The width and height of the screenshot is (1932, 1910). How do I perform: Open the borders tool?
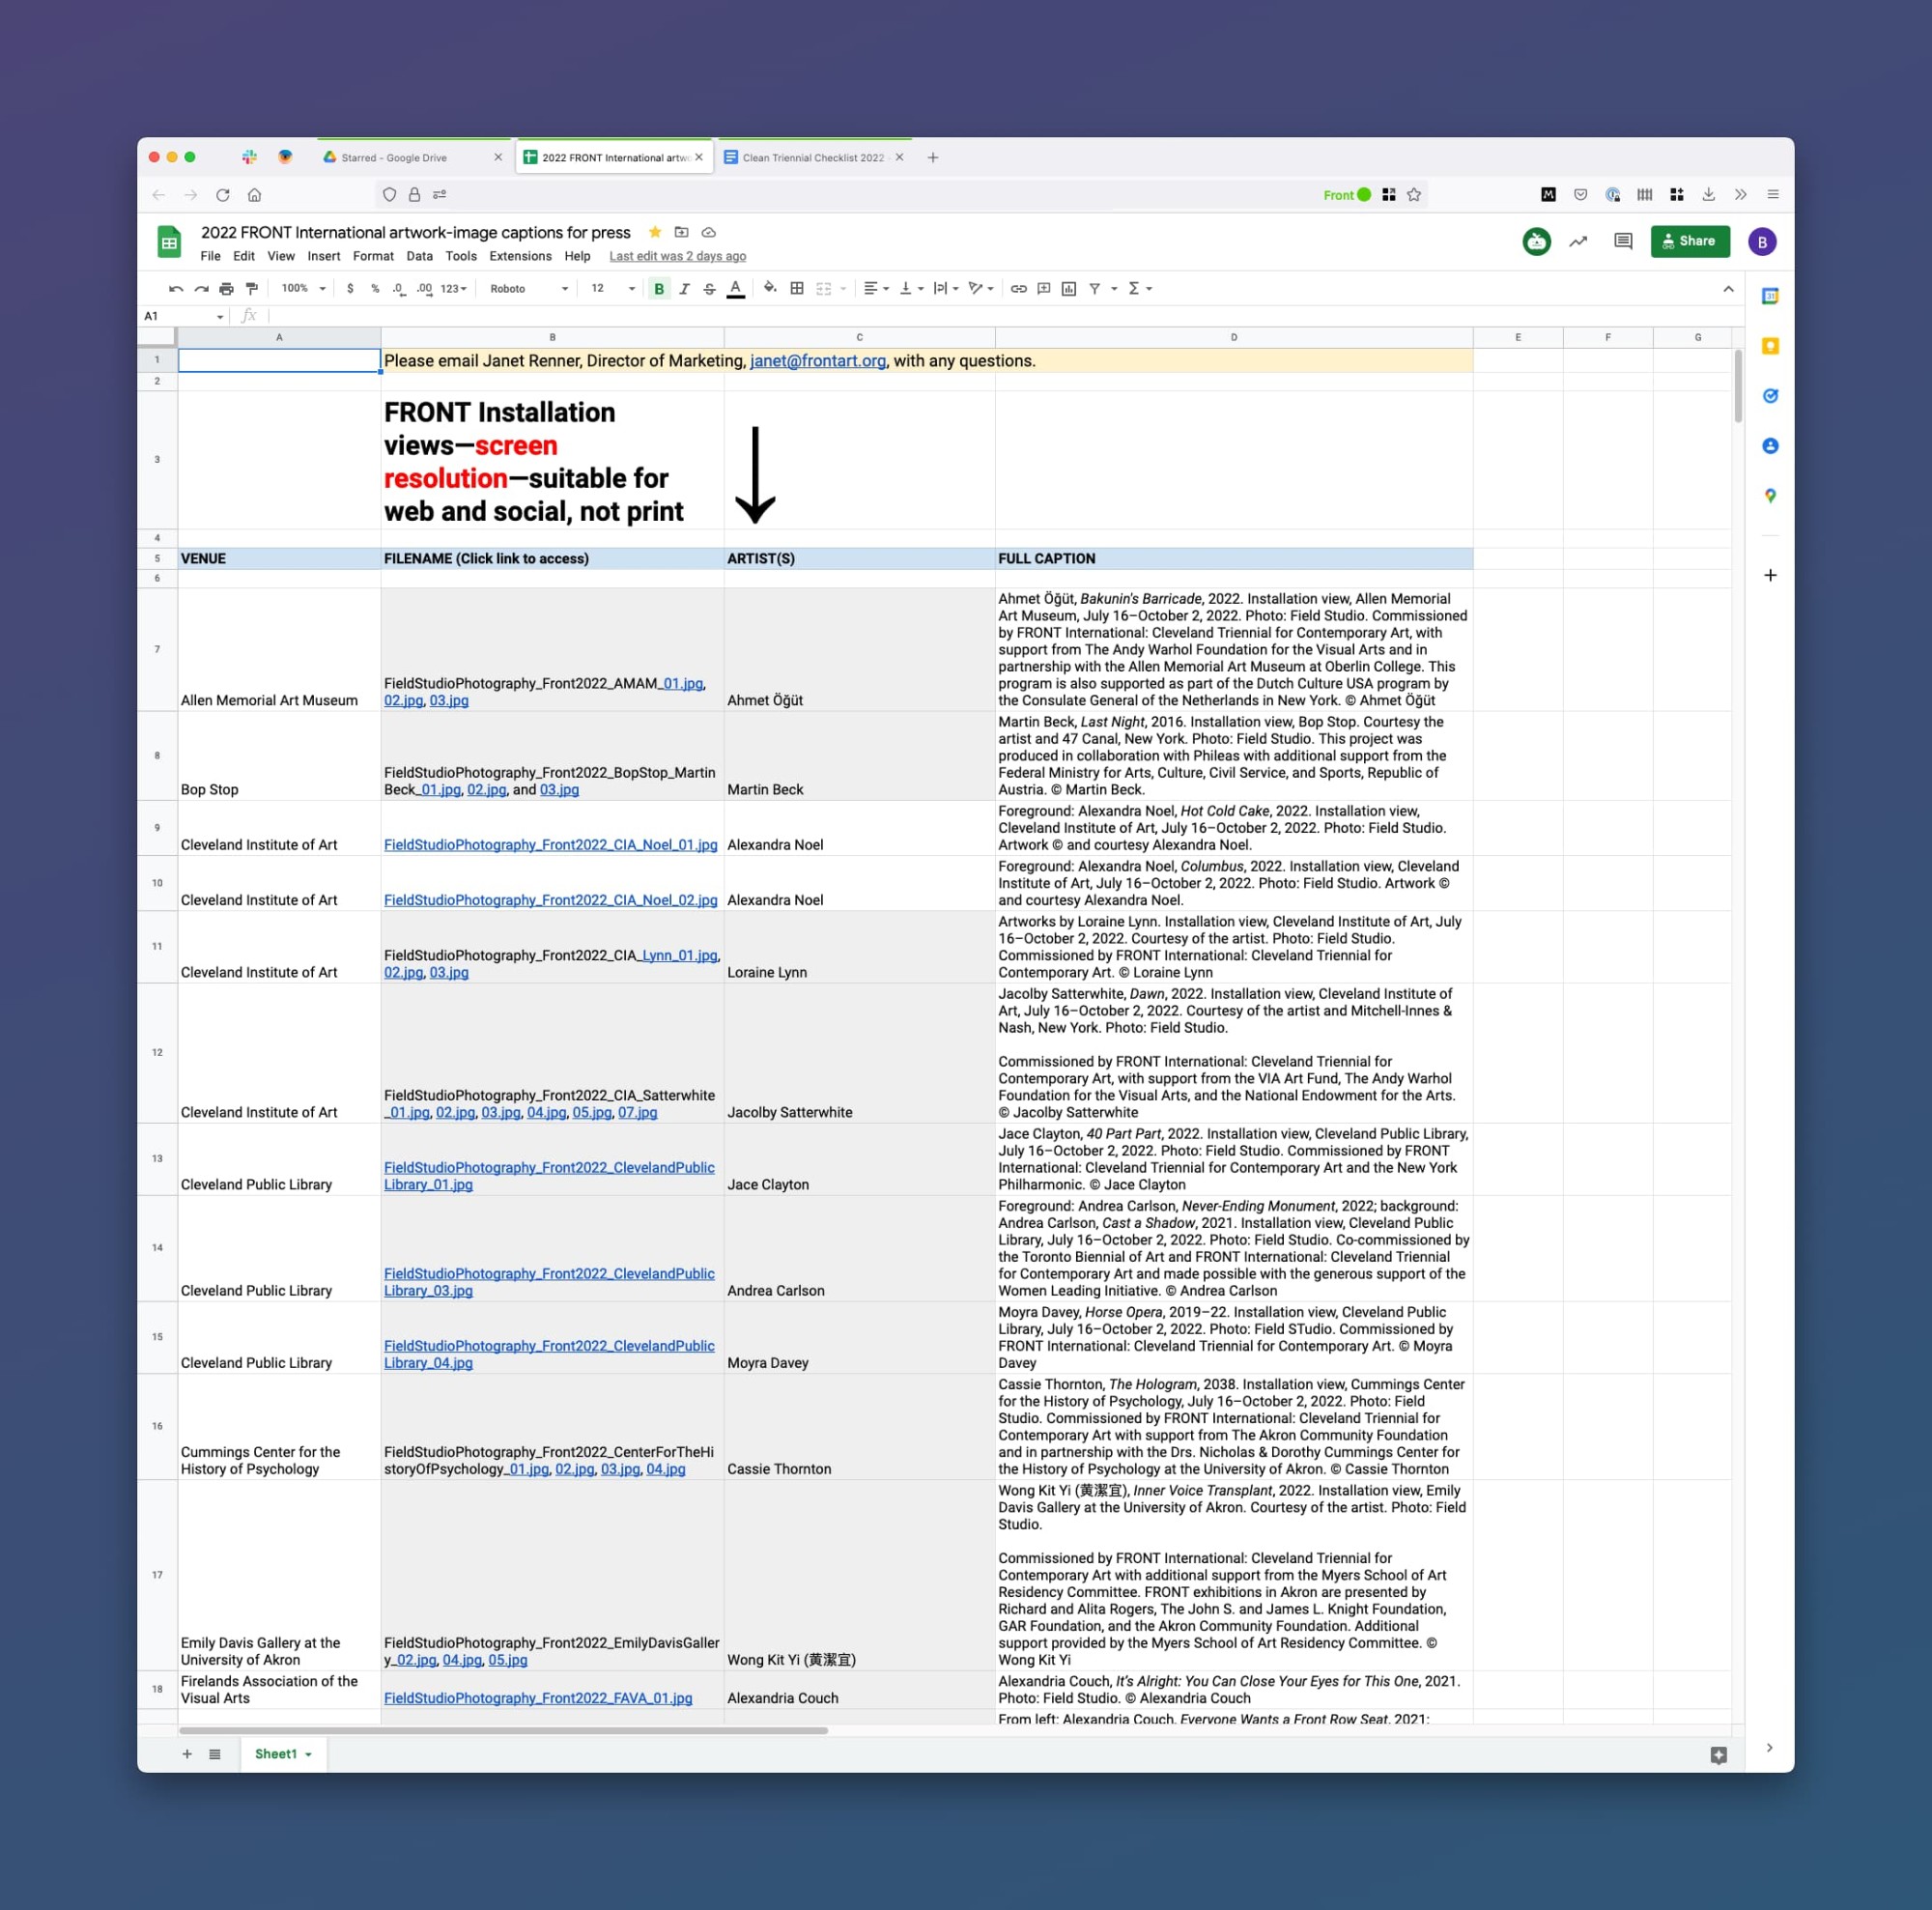click(797, 289)
